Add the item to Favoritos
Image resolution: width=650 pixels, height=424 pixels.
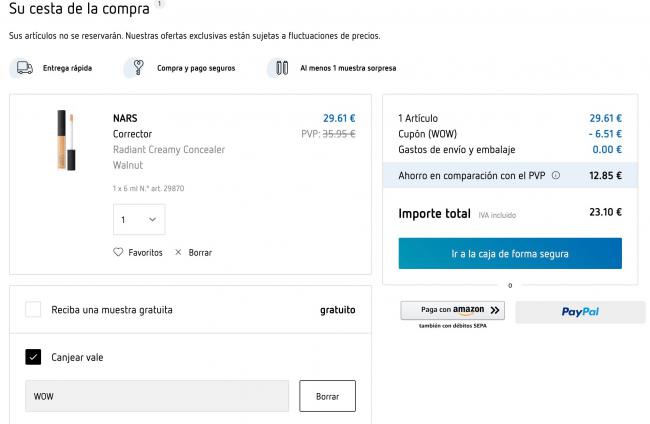pyautogui.click(x=145, y=252)
